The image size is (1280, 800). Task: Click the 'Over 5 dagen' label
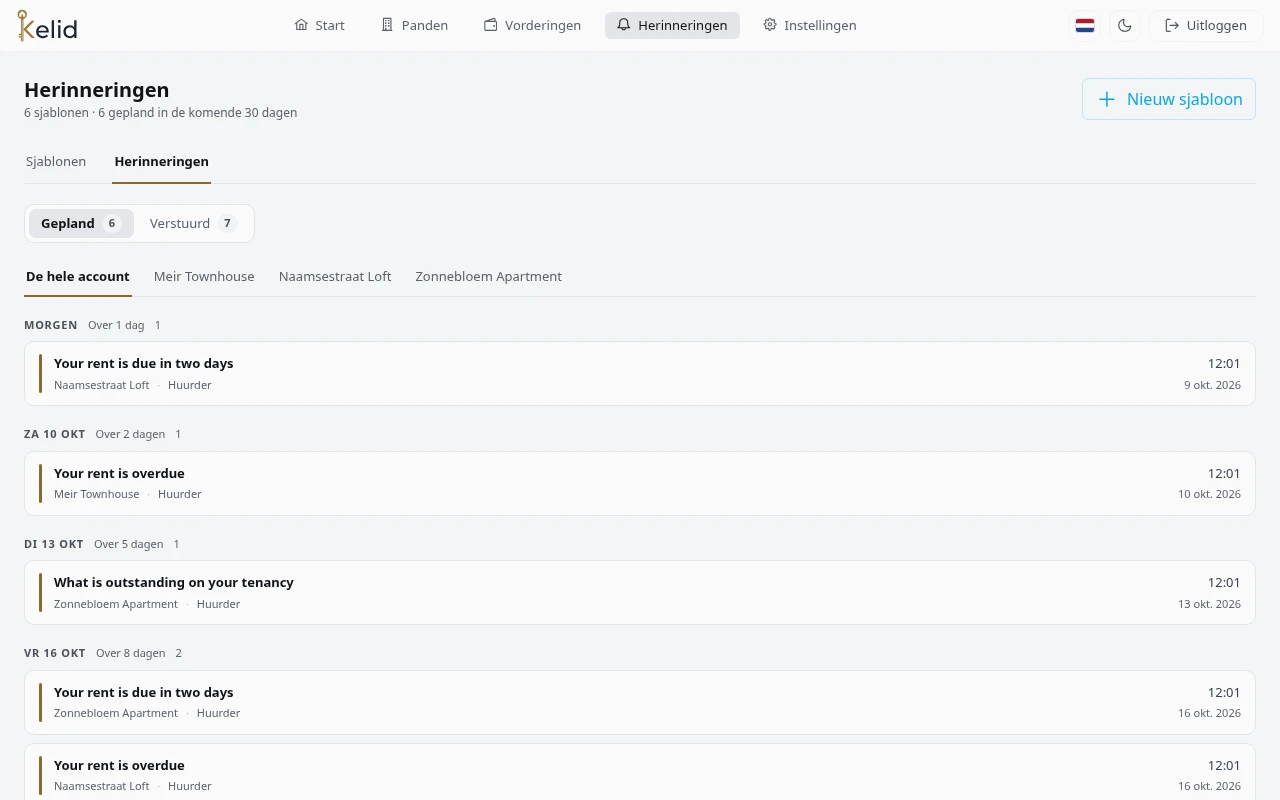coord(129,545)
